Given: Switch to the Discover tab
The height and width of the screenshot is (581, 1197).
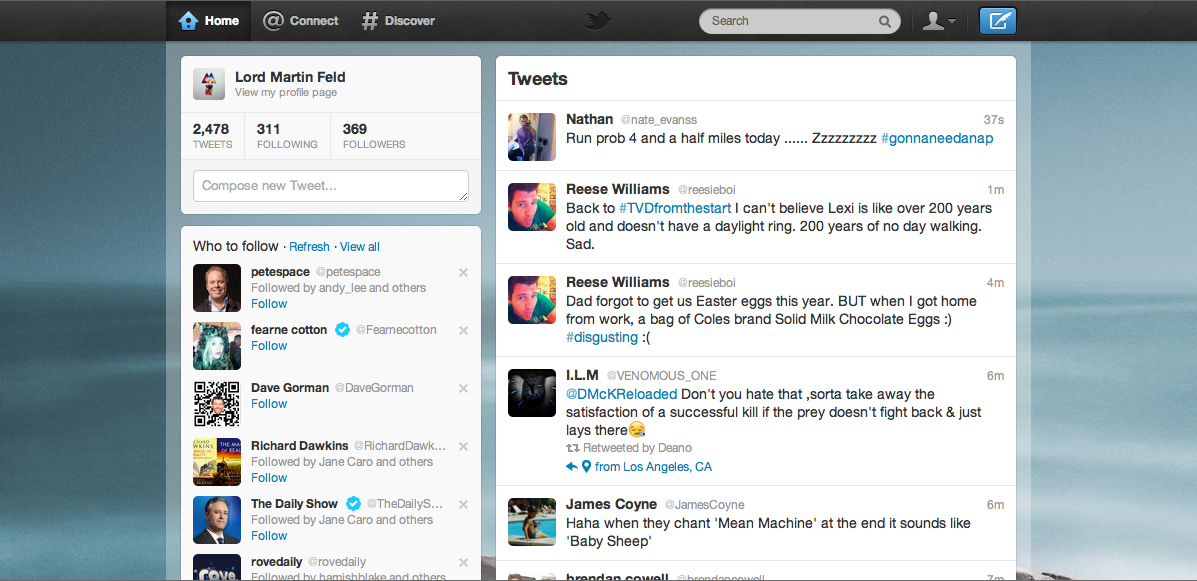Looking at the screenshot, I should (398, 21).
